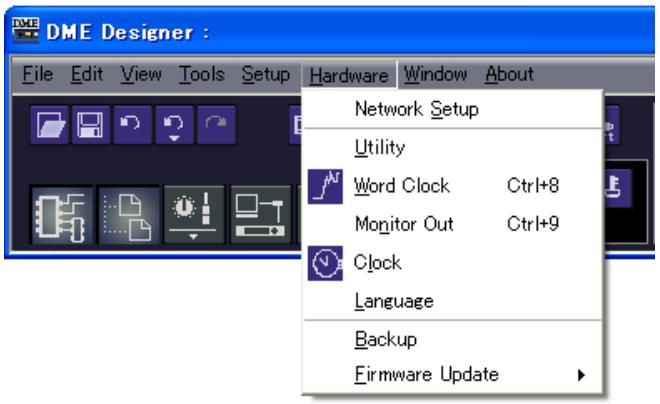660x404 pixels.
Task: Choose Backup from the Hardware menu
Action: point(452,339)
